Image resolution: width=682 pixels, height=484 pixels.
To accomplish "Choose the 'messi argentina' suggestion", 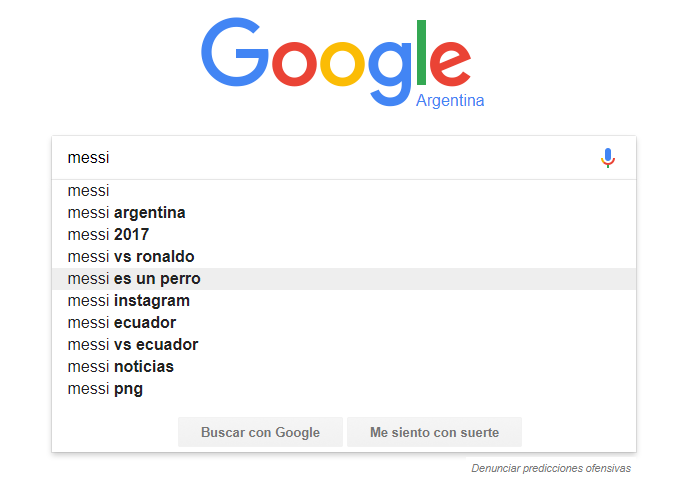I will [x=344, y=213].
